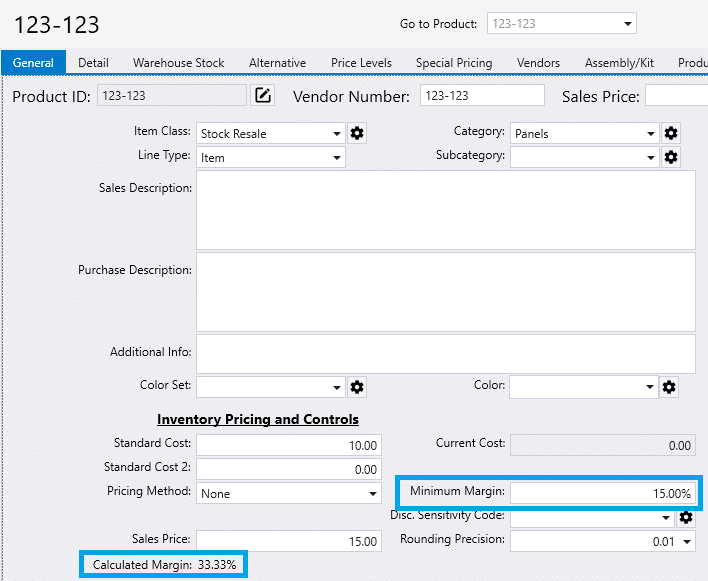Select the Standard Cost field

tap(288, 445)
